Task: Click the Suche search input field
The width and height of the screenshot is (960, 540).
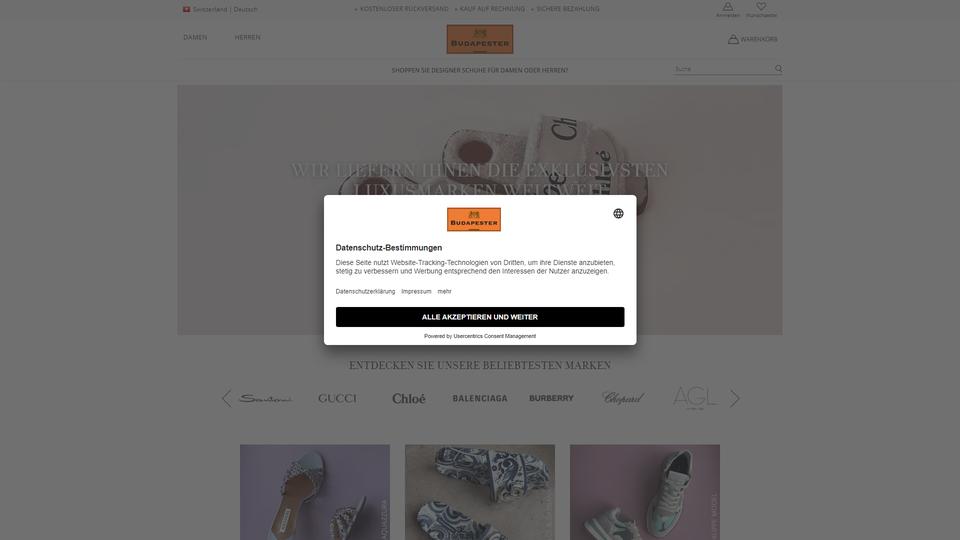Action: pyautogui.click(x=723, y=69)
